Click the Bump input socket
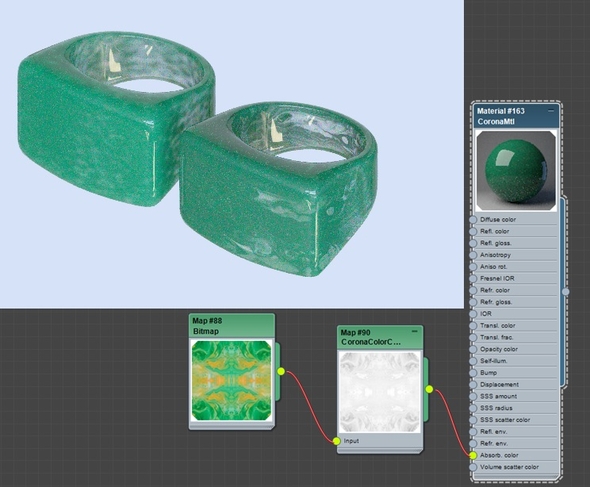Image resolution: width=590 pixels, height=487 pixels. pyautogui.click(x=473, y=373)
